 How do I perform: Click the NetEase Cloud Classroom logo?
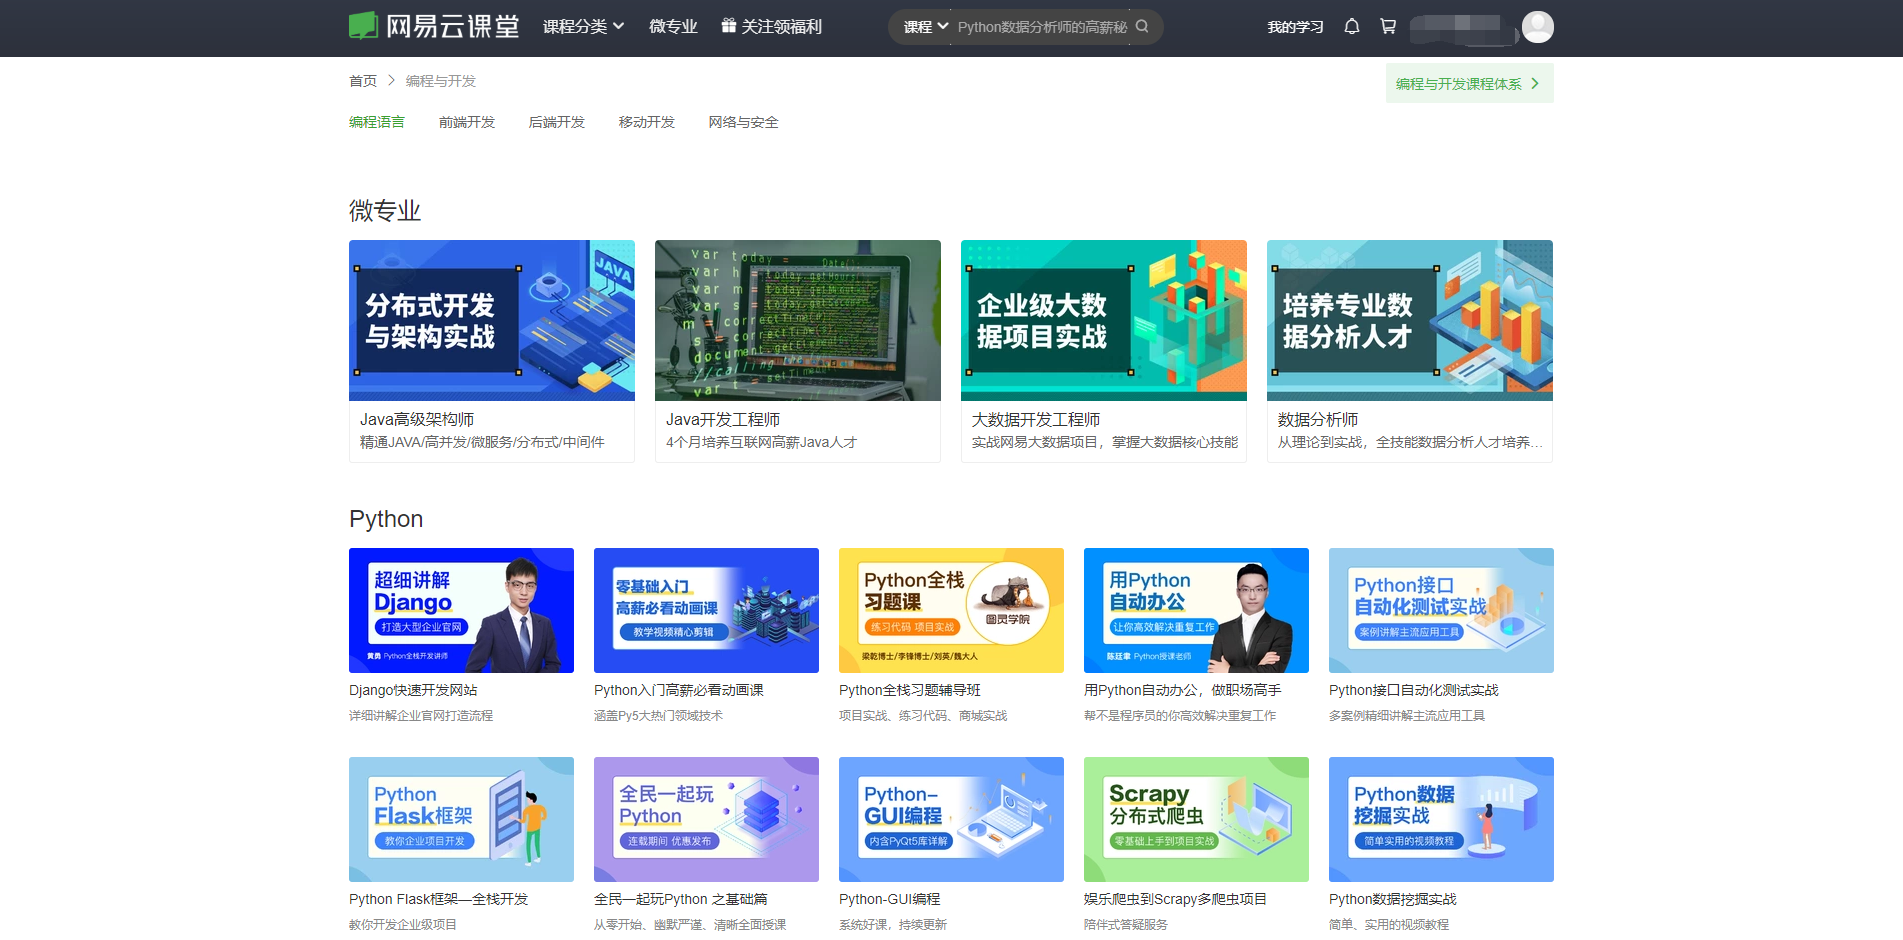[x=434, y=26]
